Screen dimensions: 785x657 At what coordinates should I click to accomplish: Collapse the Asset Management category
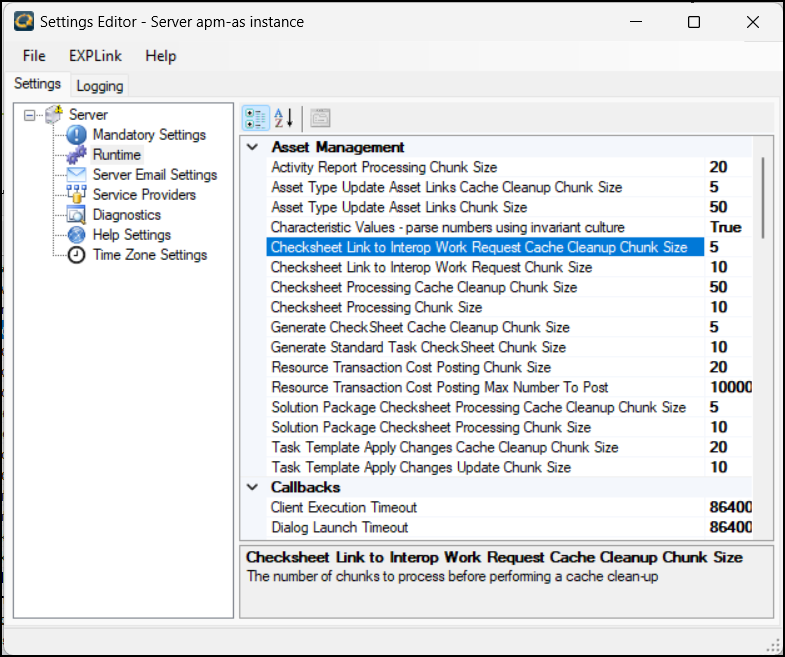coord(252,147)
